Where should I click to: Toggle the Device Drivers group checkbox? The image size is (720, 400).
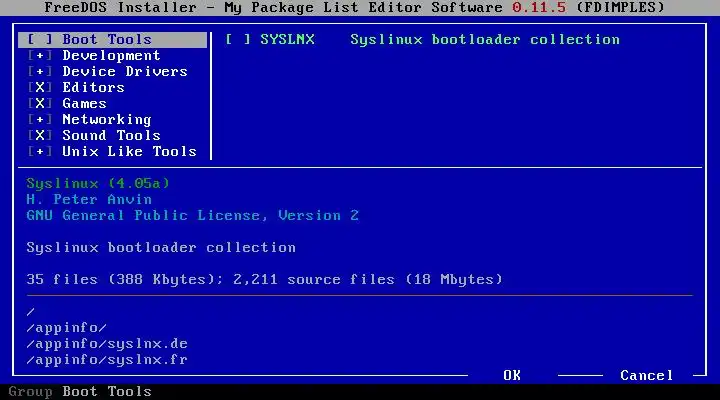coord(39,72)
